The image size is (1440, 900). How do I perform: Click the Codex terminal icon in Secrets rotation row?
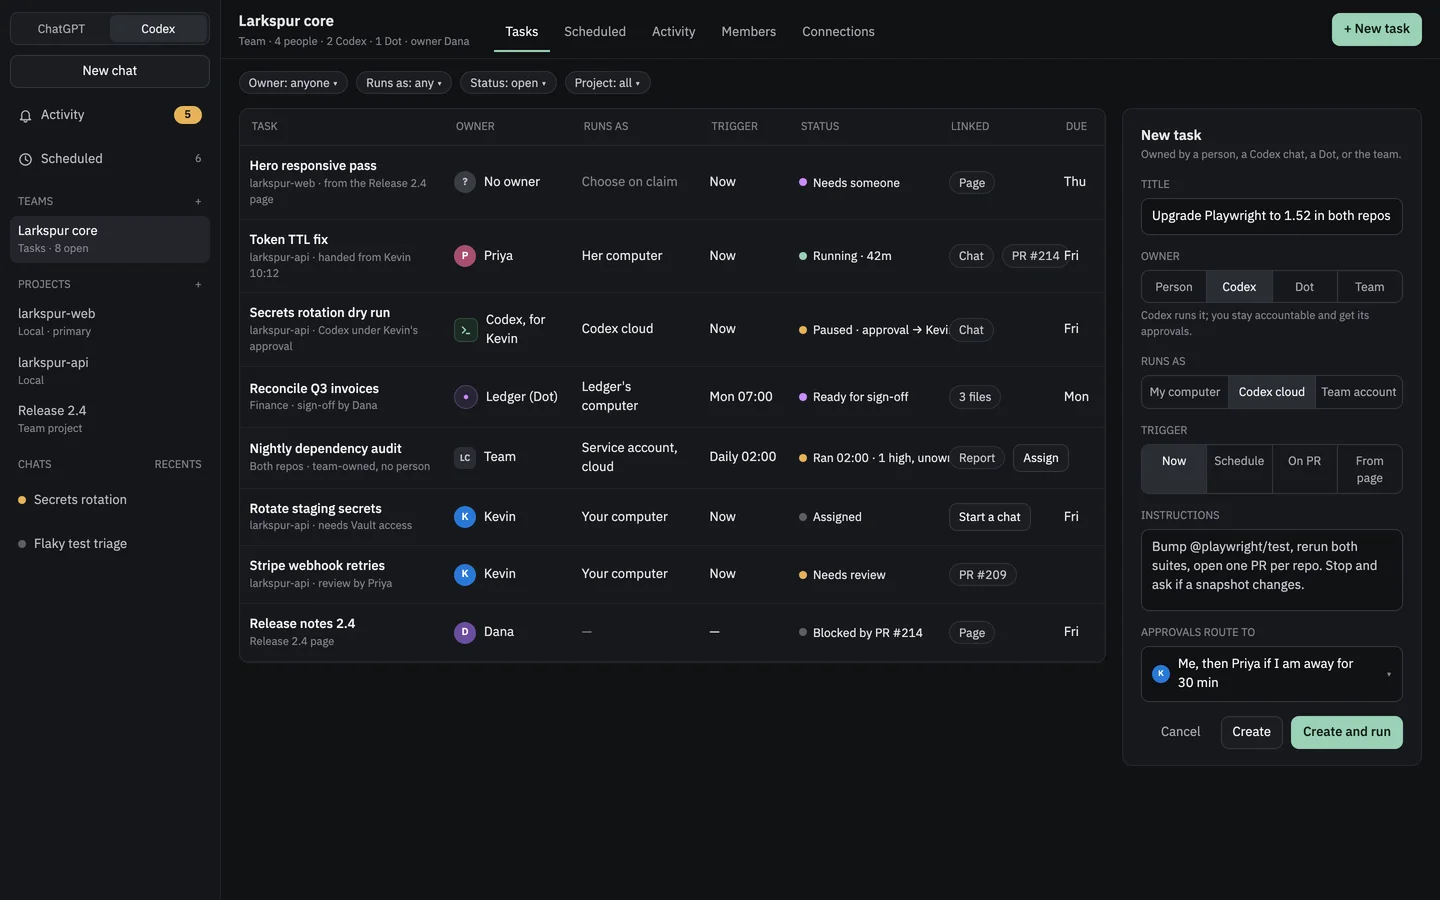pyautogui.click(x=466, y=330)
